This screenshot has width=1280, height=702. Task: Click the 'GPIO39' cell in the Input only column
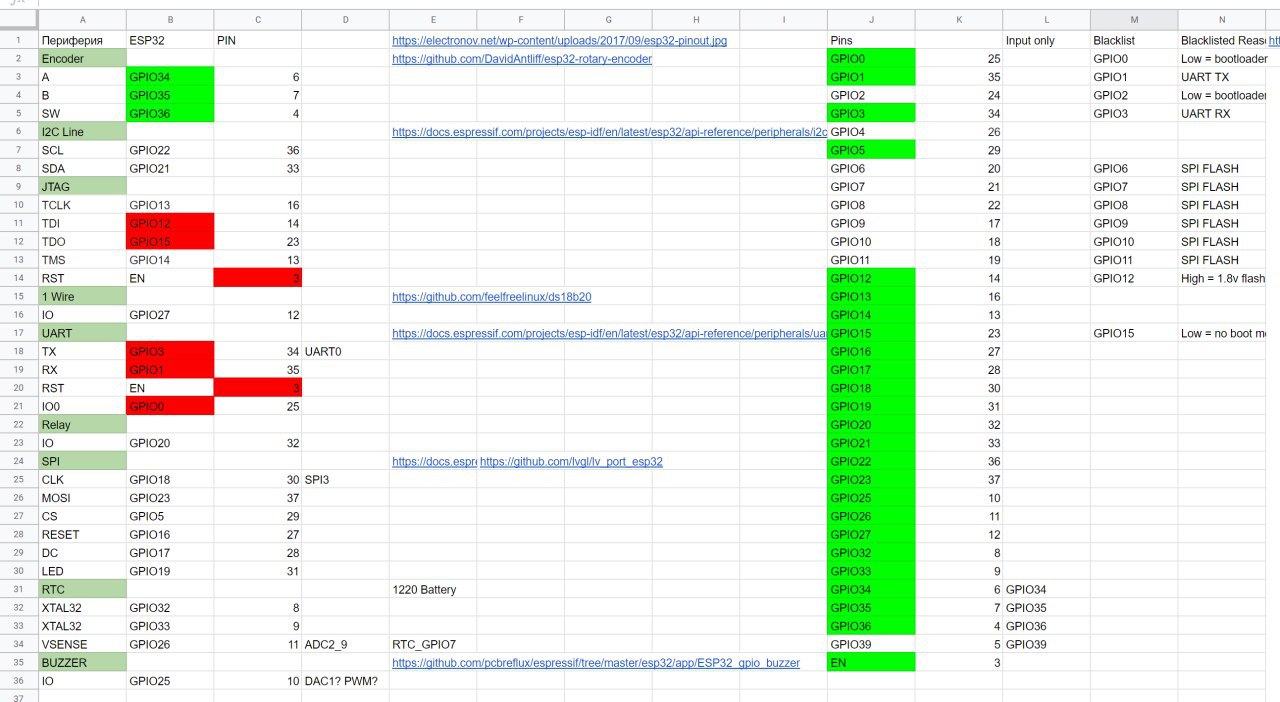point(1046,645)
